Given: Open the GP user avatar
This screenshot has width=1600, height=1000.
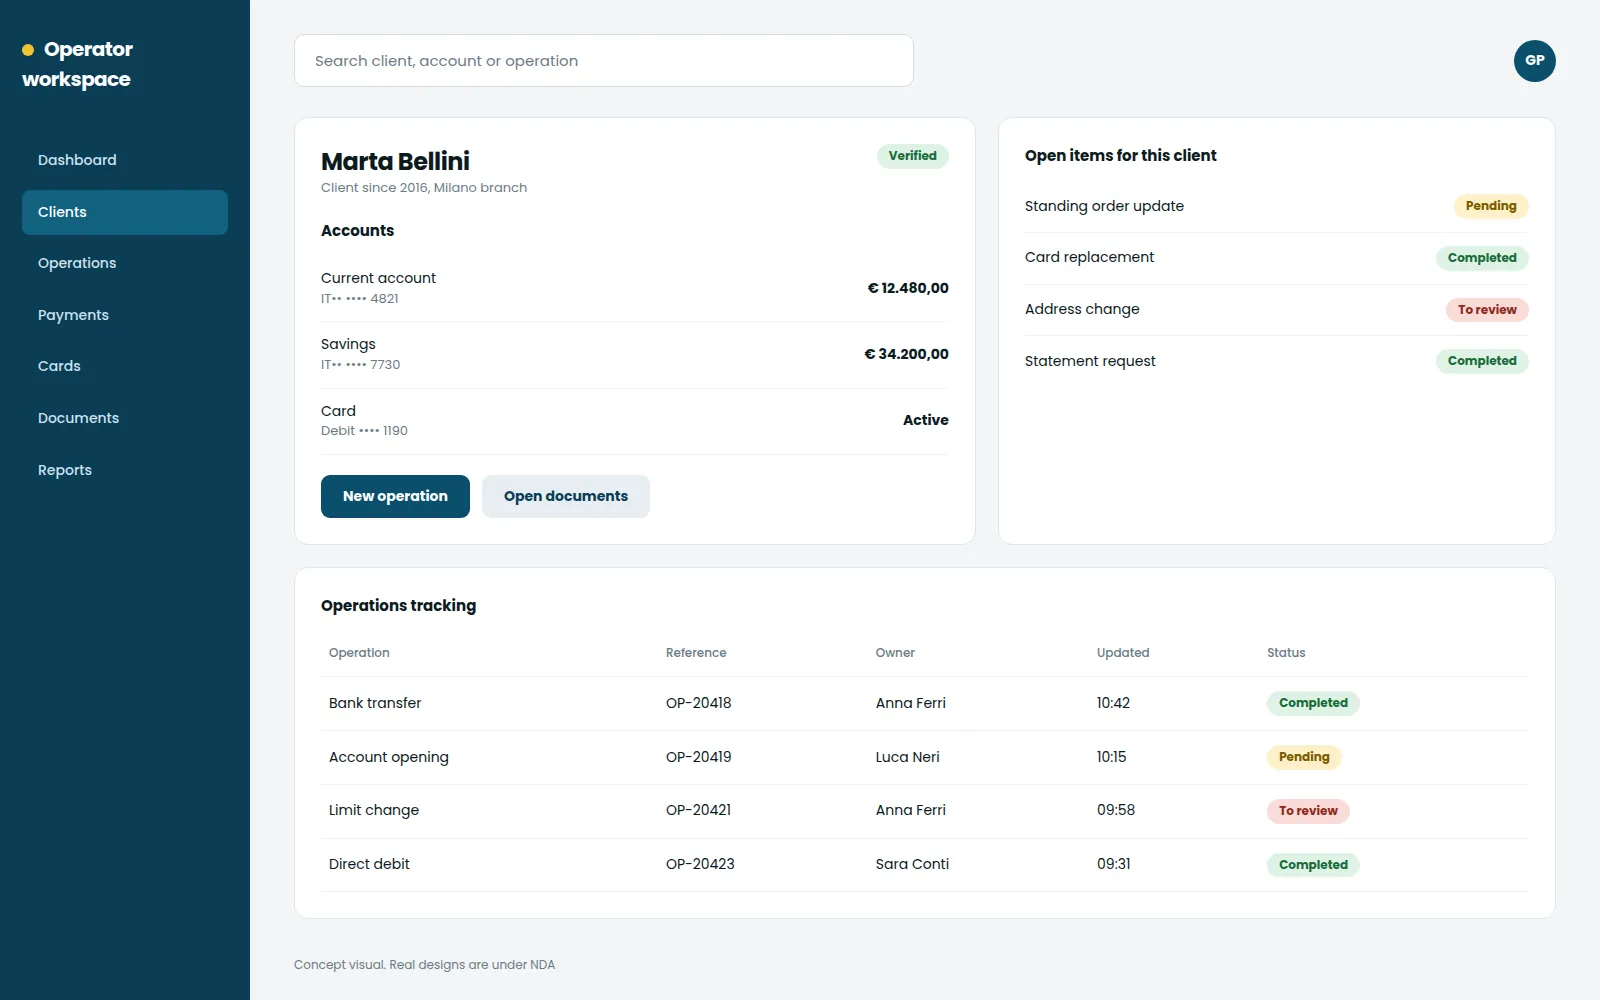Looking at the screenshot, I should point(1534,61).
